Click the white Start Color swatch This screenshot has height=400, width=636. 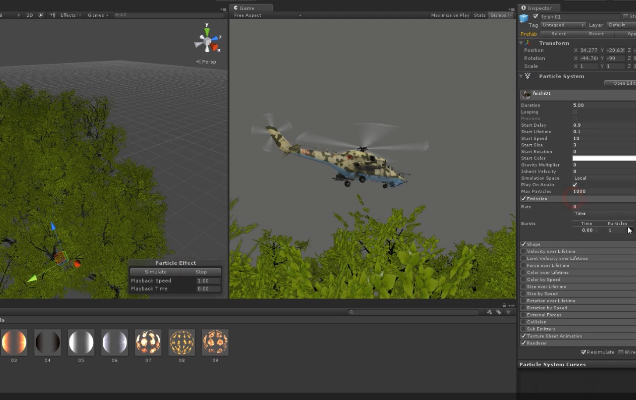603,158
